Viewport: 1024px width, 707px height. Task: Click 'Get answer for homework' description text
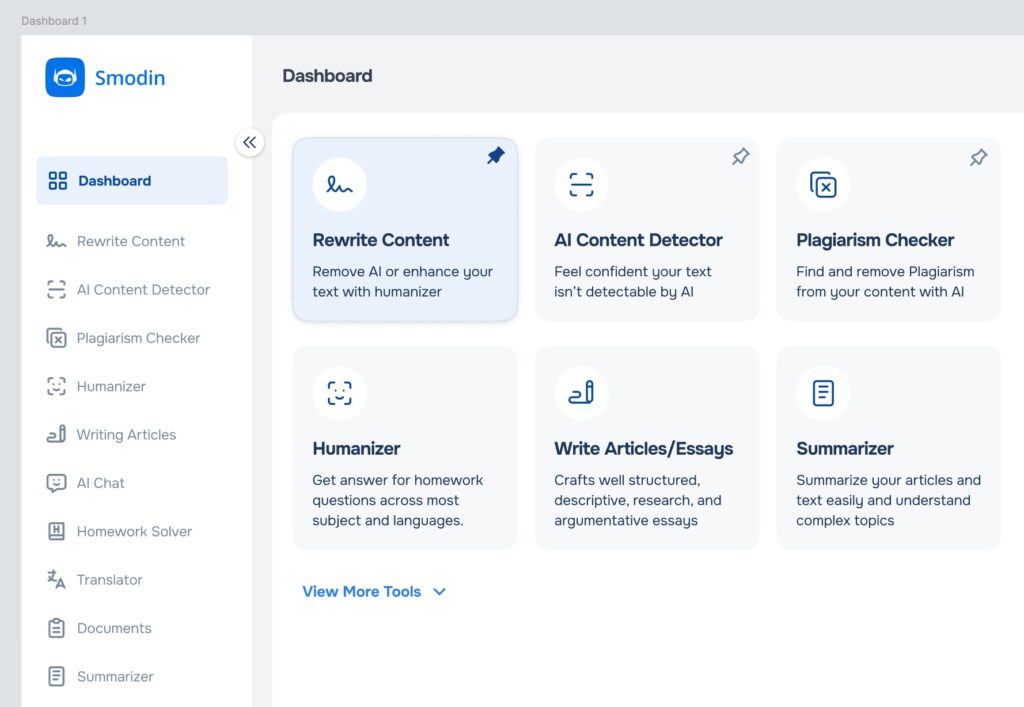(398, 480)
